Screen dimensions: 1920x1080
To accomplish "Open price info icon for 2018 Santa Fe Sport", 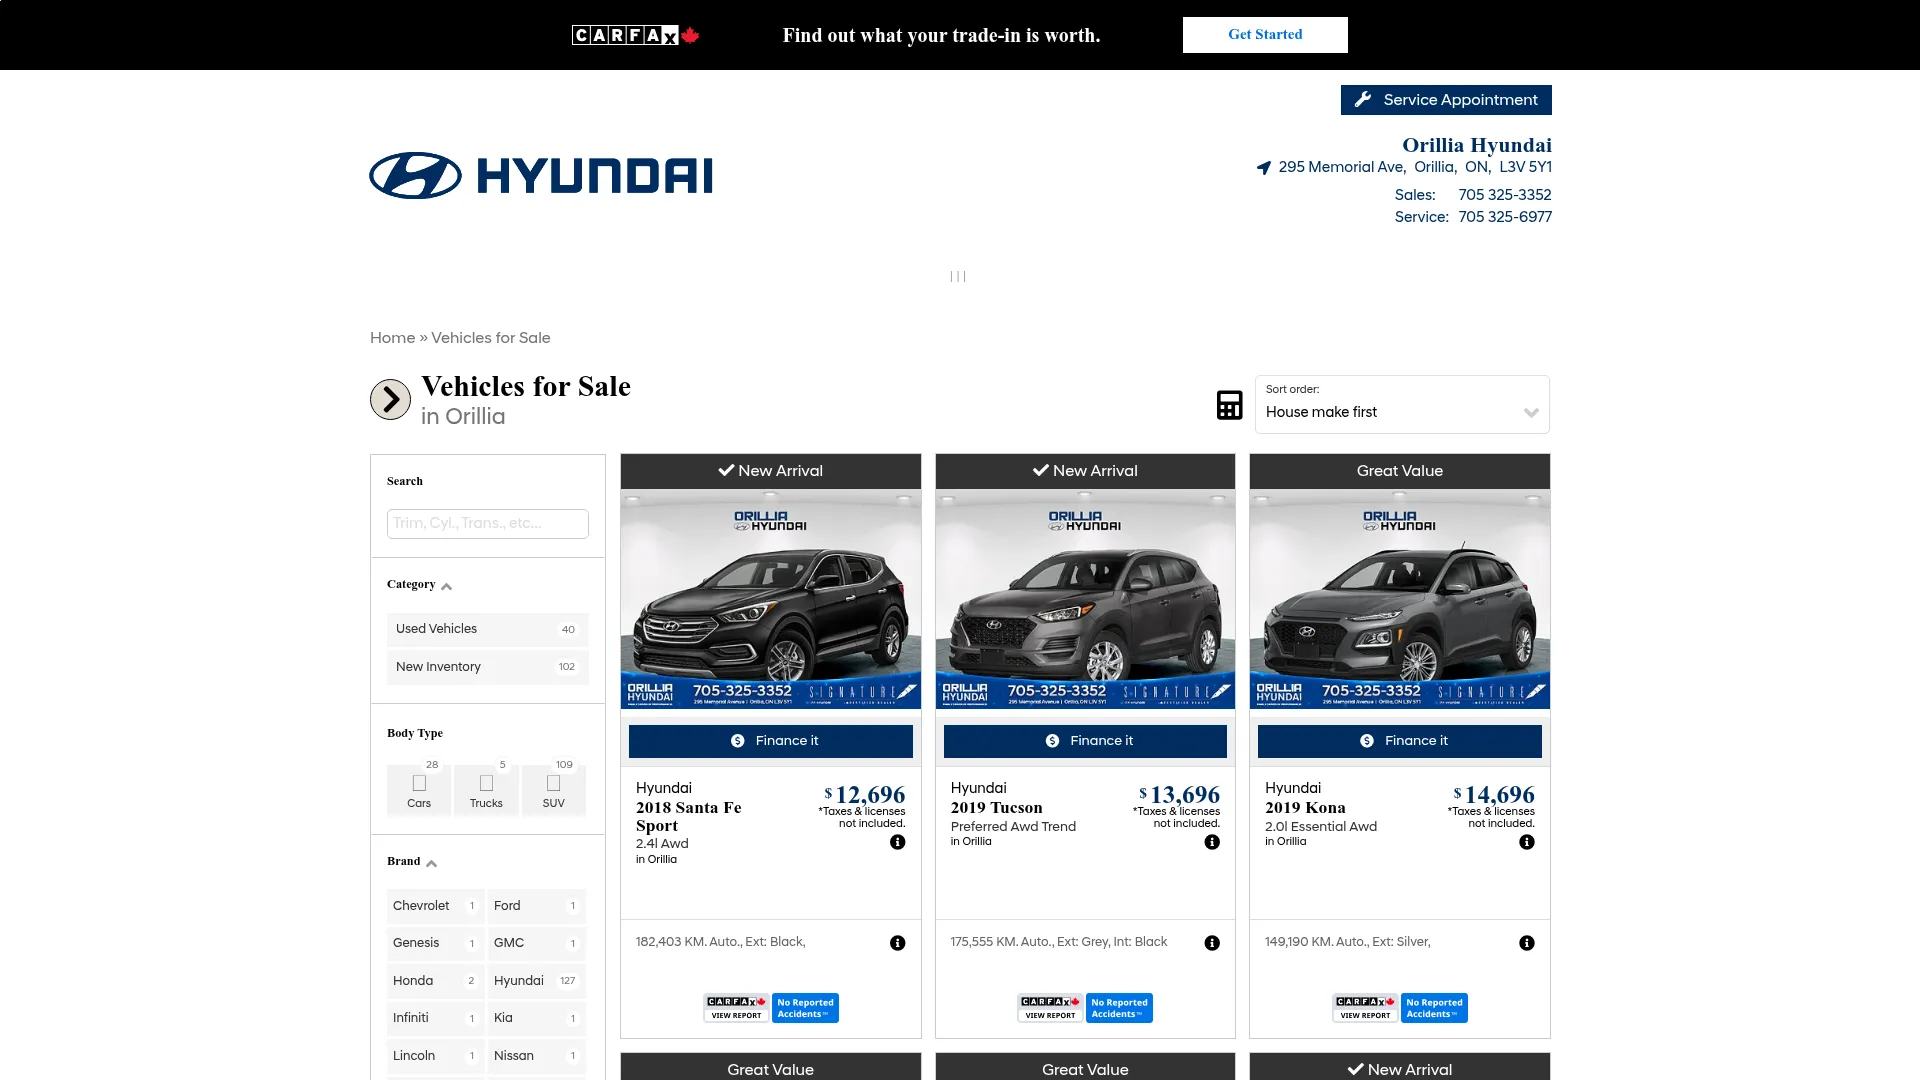I will (898, 842).
